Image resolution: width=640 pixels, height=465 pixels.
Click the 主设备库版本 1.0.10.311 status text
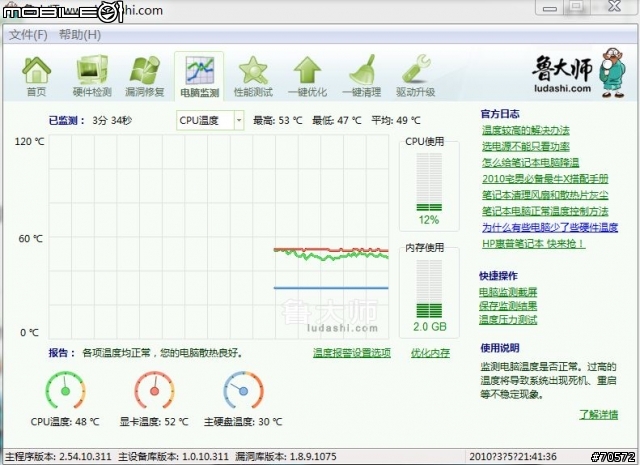click(x=173, y=456)
